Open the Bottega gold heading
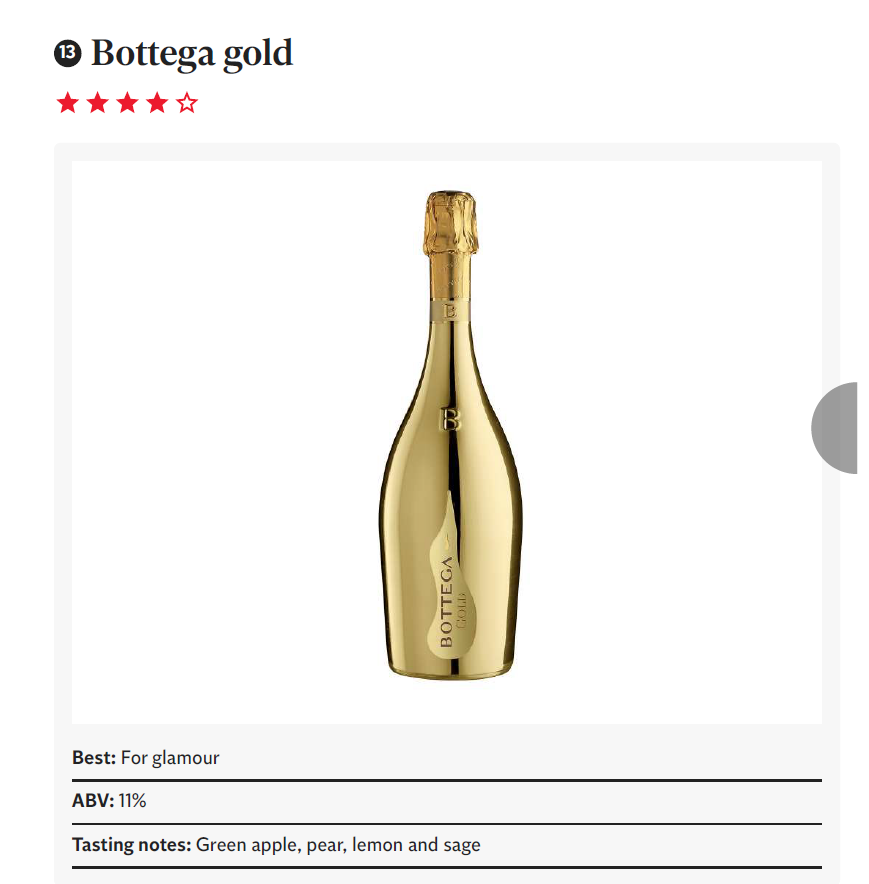 [192, 54]
